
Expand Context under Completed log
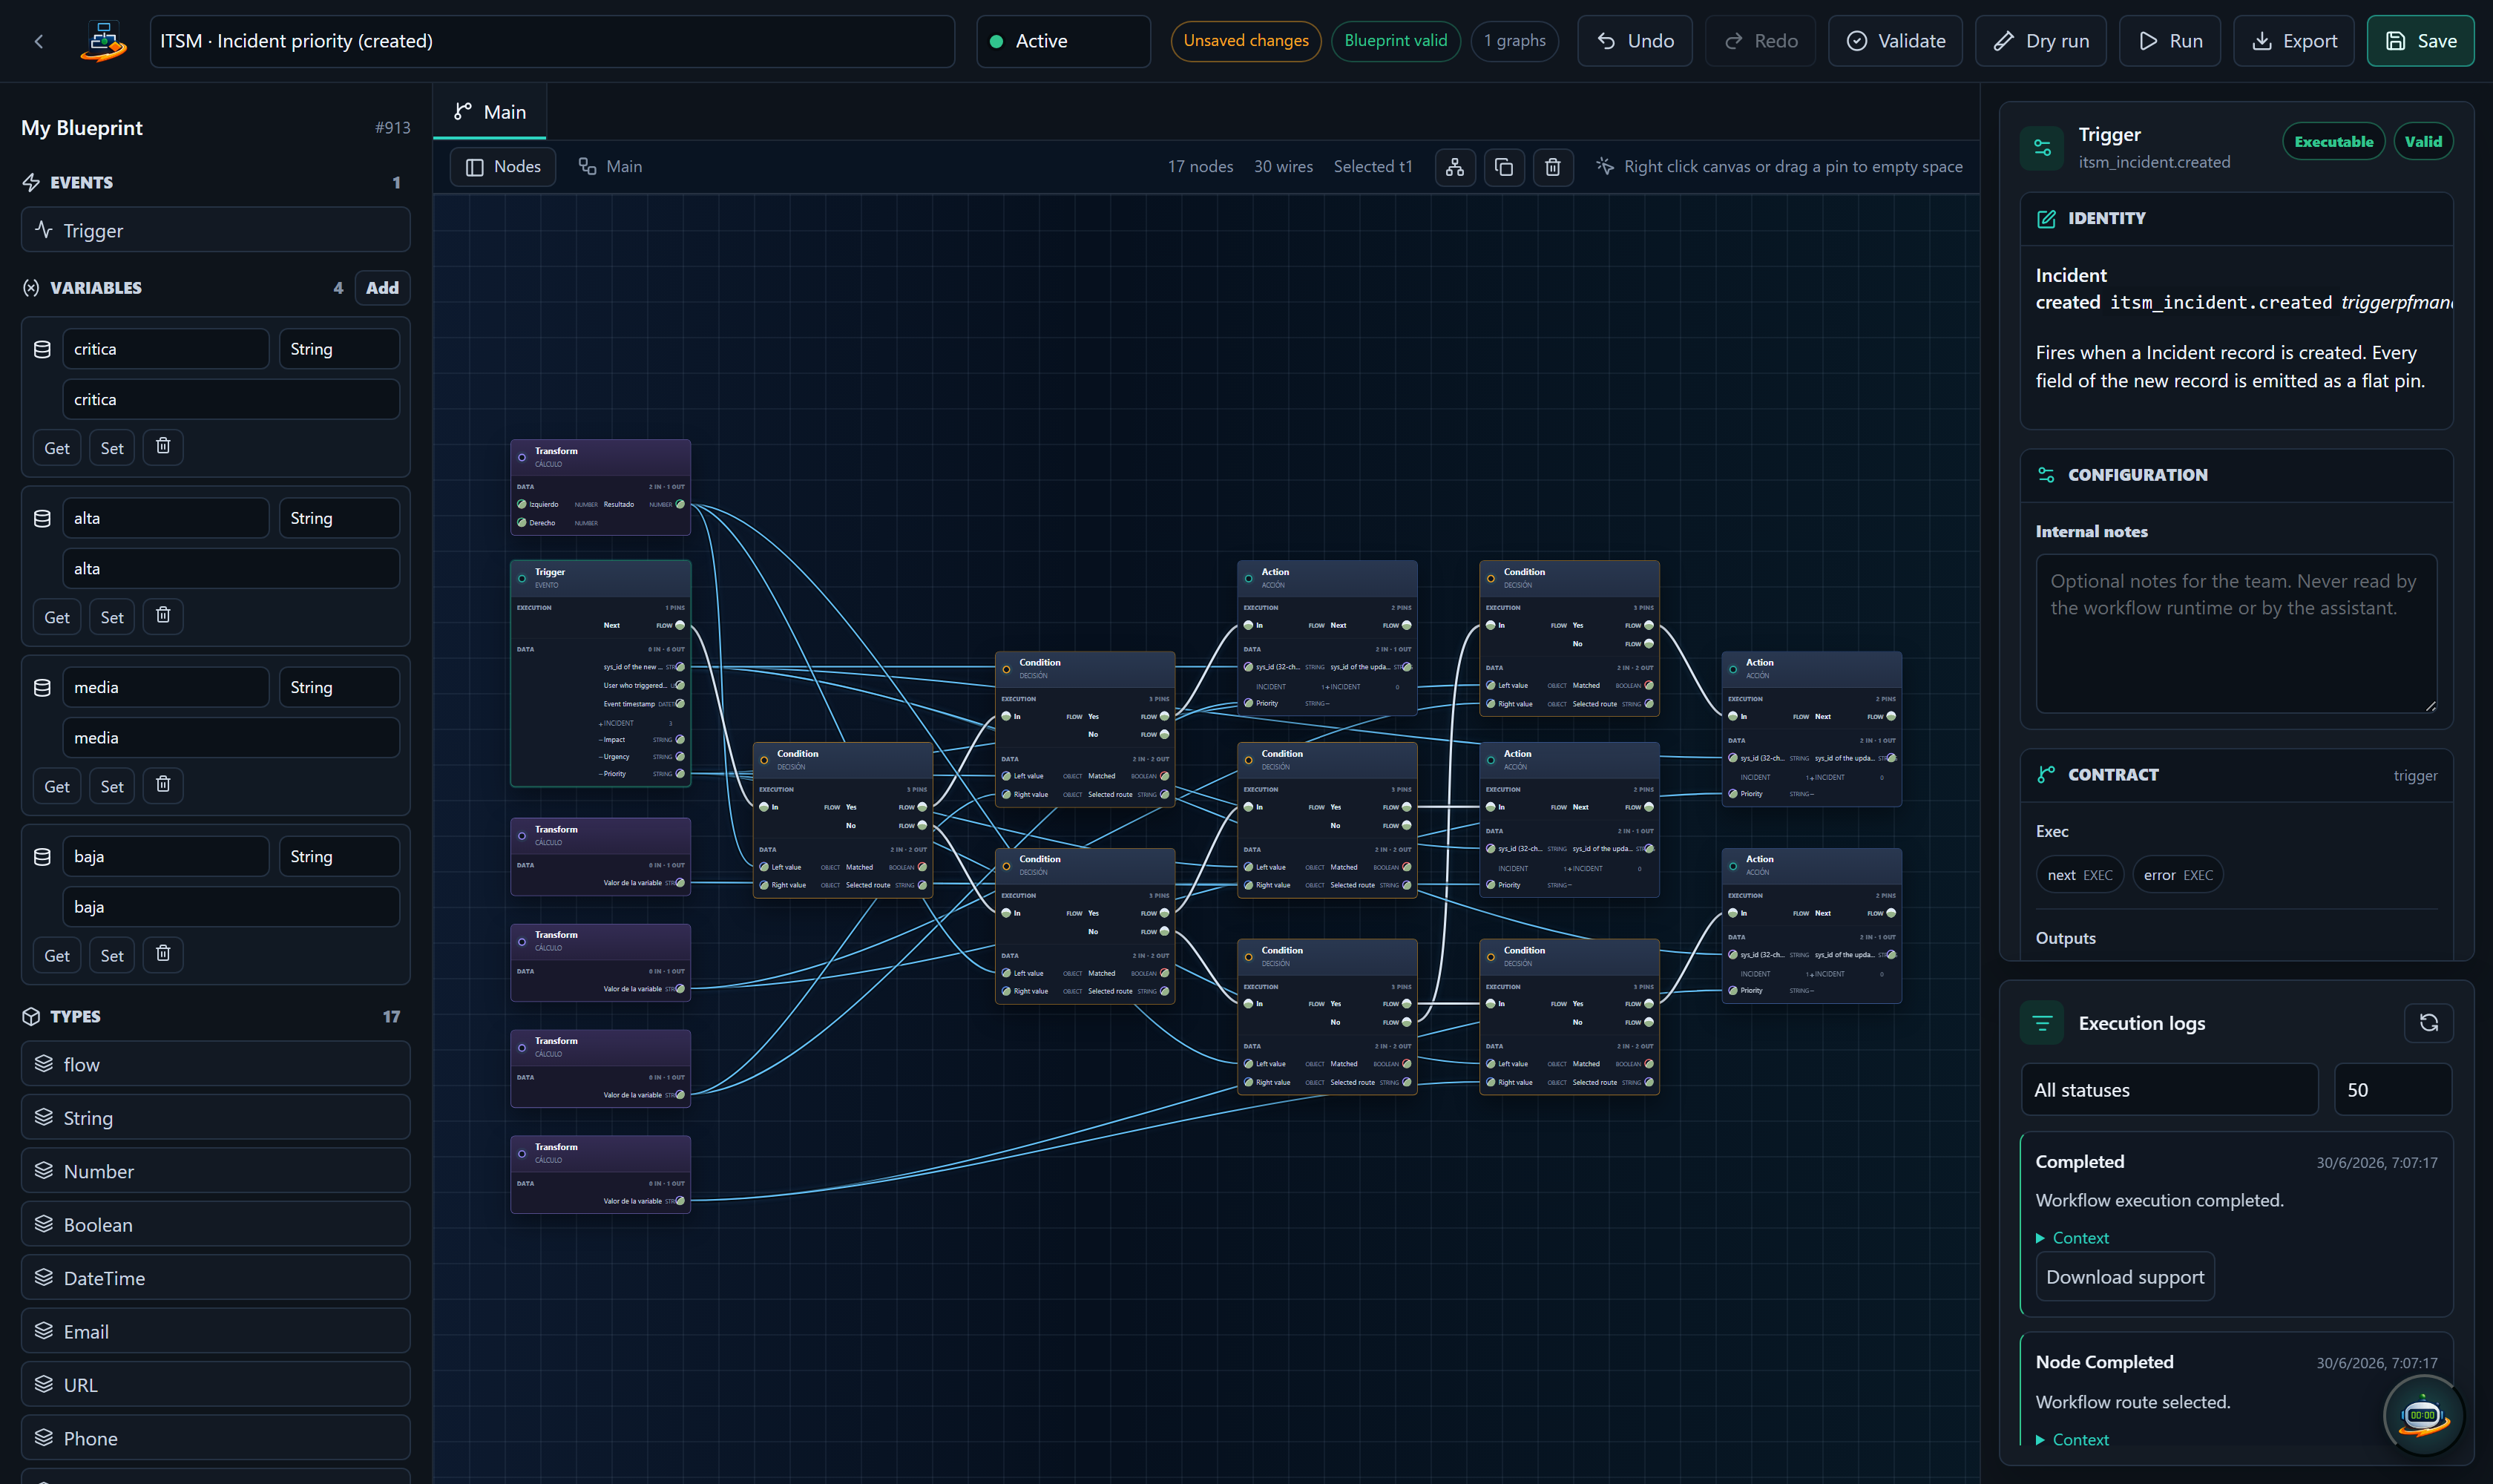click(x=2072, y=1237)
